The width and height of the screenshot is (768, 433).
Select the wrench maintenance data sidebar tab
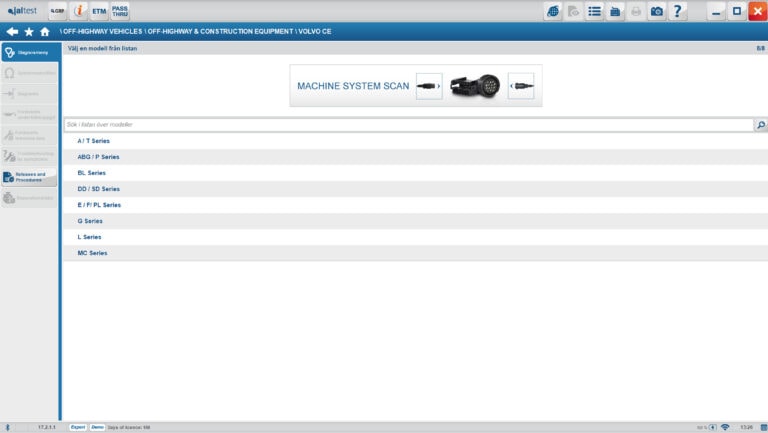pos(30,136)
